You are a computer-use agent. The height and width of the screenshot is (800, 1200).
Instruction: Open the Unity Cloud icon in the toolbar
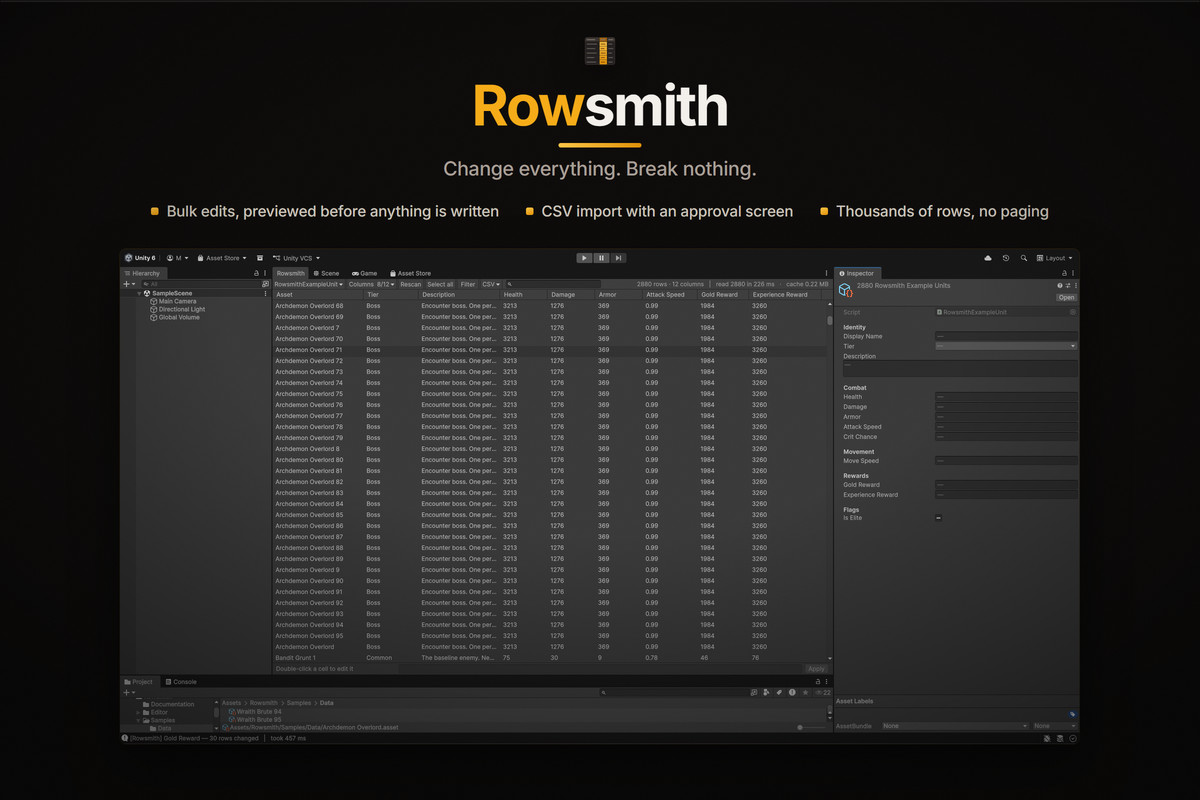tap(987, 258)
